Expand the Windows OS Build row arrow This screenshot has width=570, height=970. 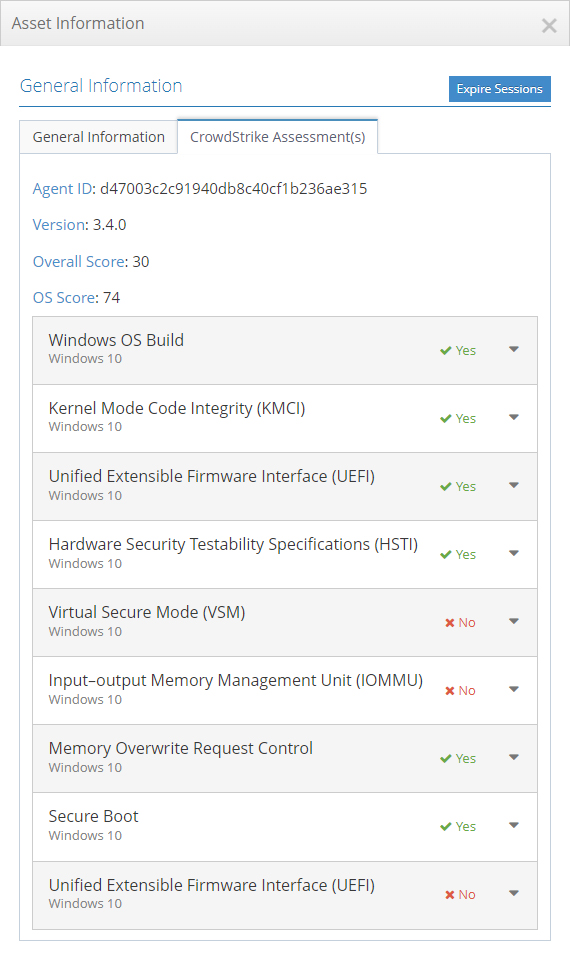(x=514, y=350)
